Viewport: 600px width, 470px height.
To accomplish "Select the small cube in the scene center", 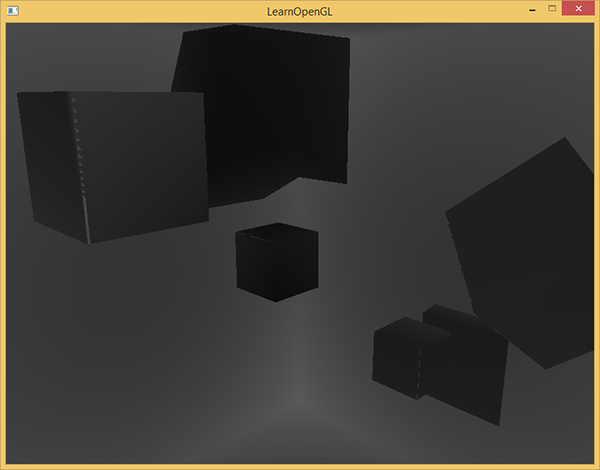I will pyautogui.click(x=277, y=265).
